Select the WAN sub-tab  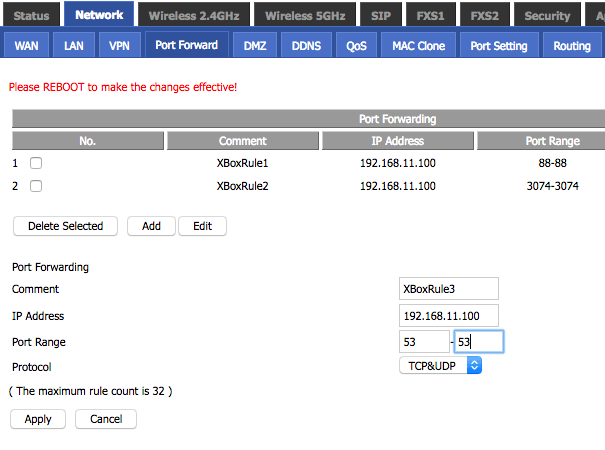(26, 45)
